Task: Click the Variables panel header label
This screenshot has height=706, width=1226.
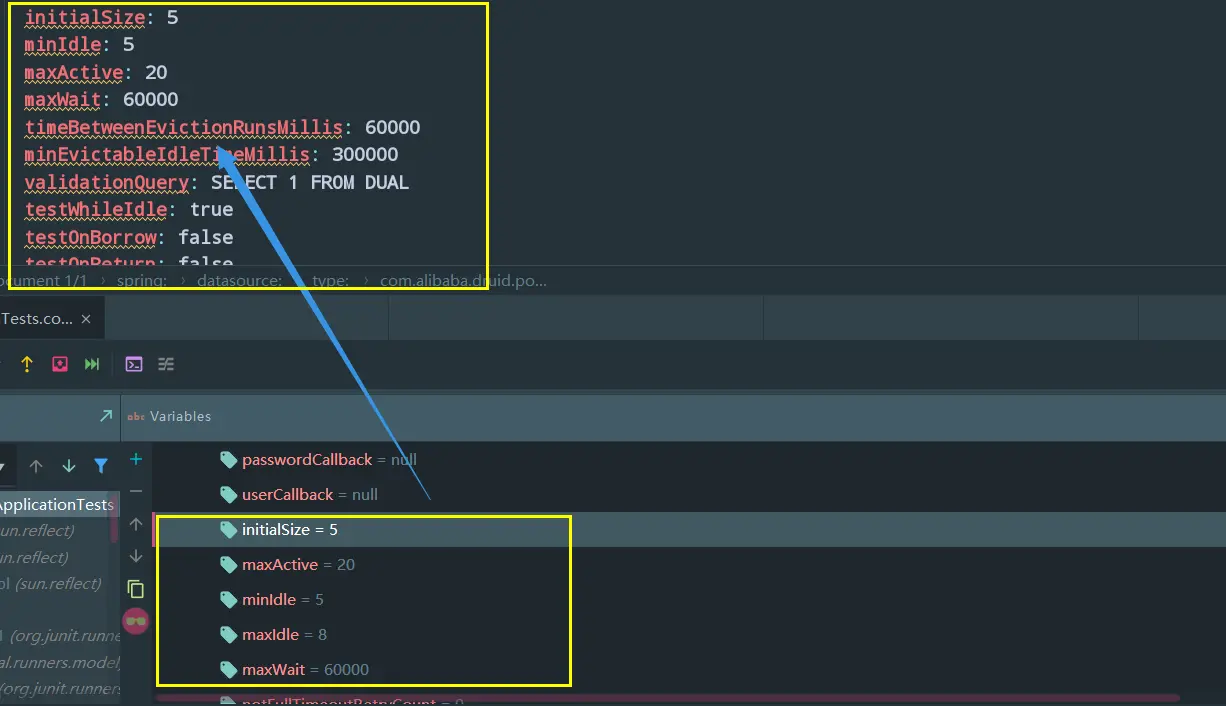Action: (181, 416)
